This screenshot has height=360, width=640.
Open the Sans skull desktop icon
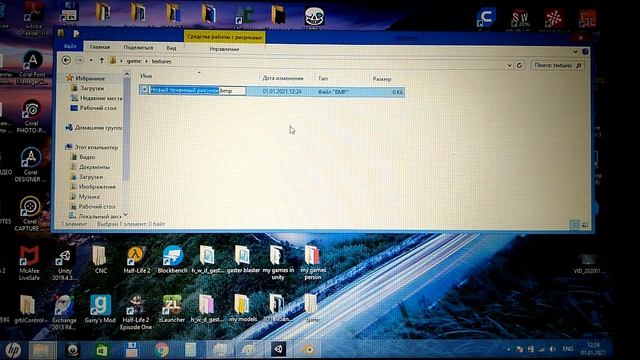pos(314,17)
